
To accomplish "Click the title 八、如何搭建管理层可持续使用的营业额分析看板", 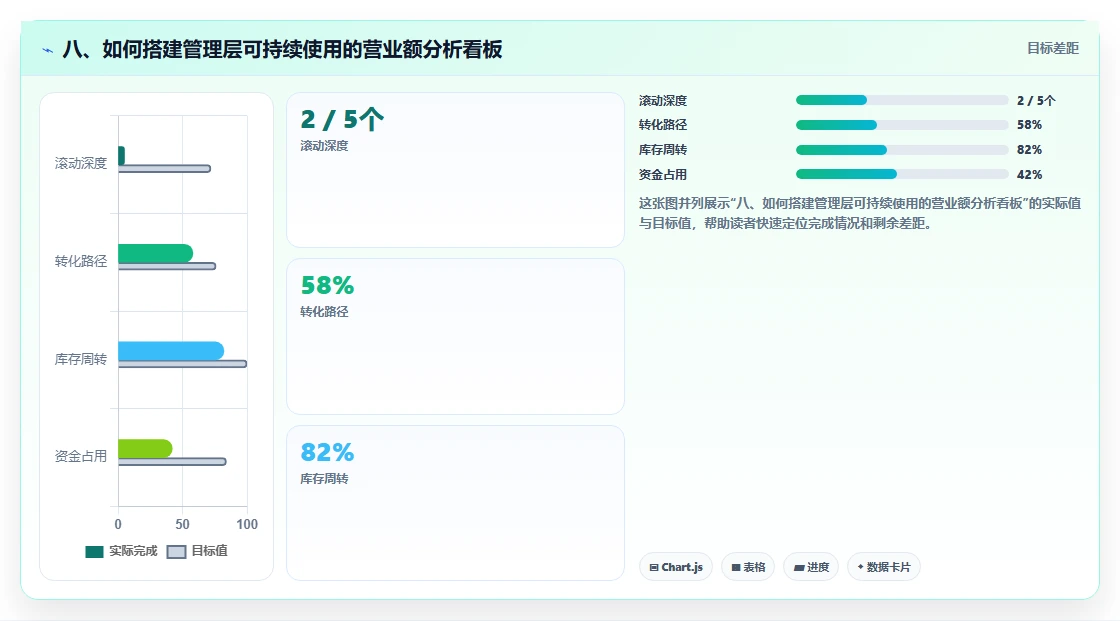I will [x=282, y=49].
